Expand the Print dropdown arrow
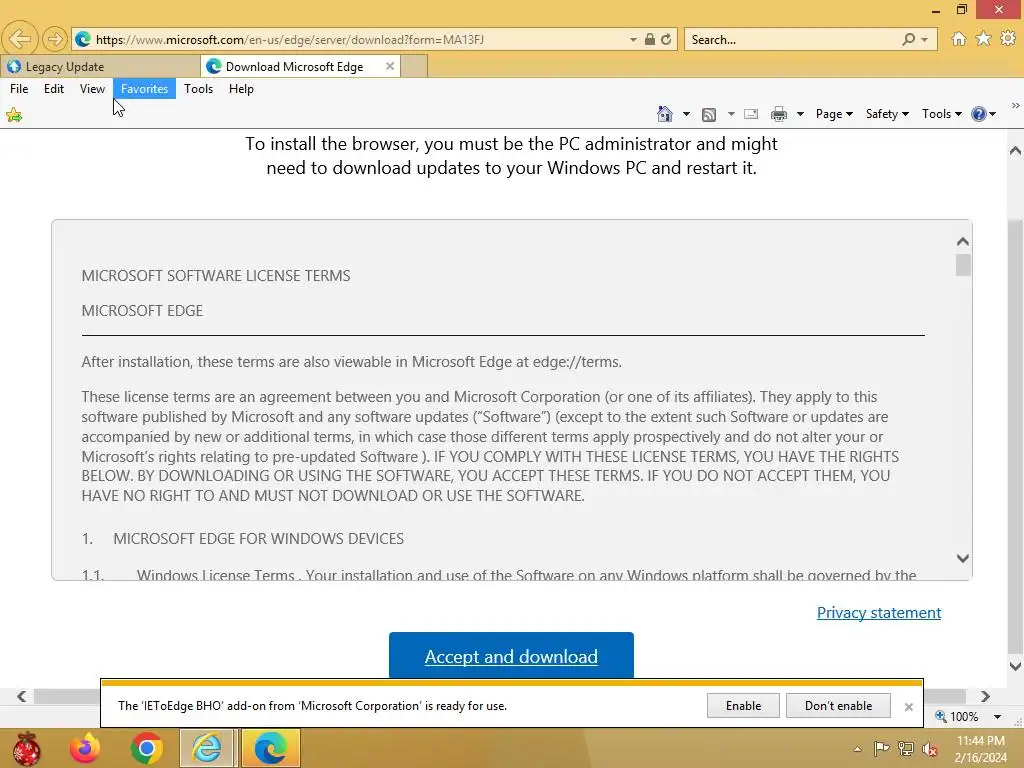This screenshot has height=768, width=1024. (x=800, y=114)
